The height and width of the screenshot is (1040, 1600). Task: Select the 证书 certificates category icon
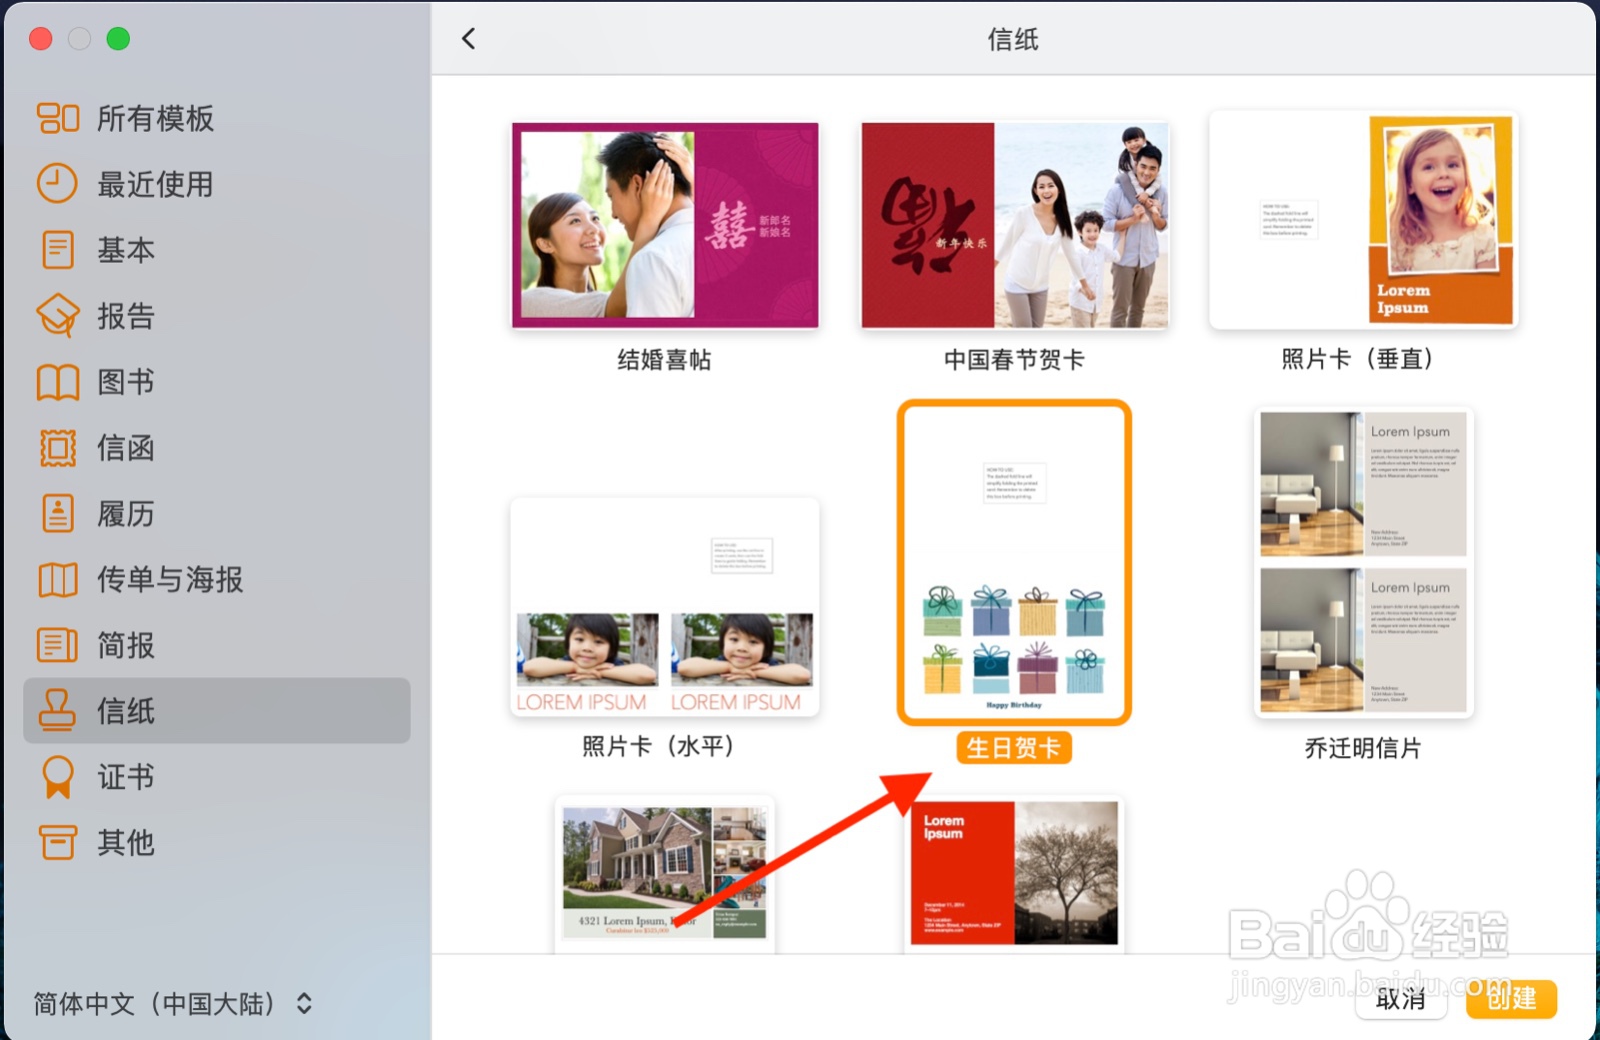[57, 777]
